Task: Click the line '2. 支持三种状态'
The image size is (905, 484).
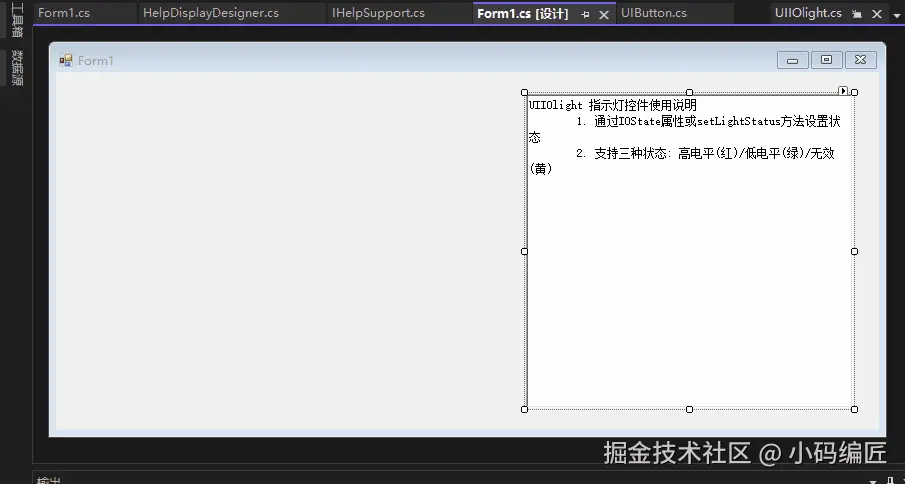Action: click(705, 153)
